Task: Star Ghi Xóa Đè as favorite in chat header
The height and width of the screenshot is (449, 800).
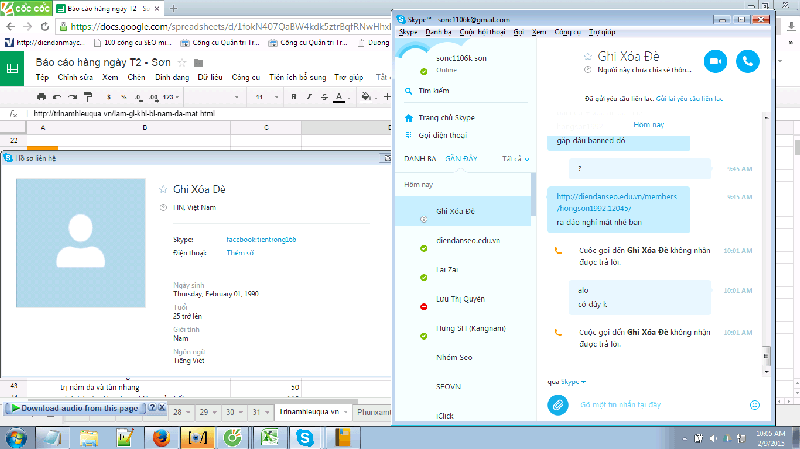Action: tap(588, 56)
